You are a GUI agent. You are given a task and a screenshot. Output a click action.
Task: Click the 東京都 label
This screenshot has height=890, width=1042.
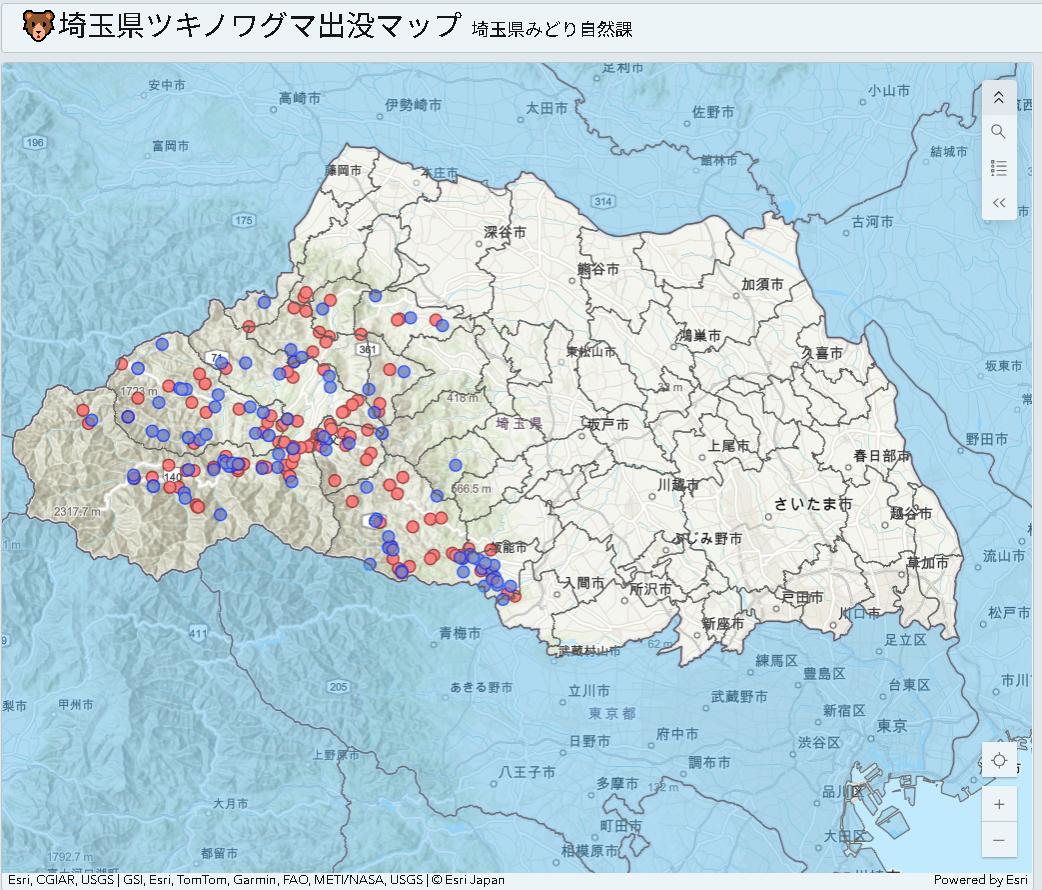click(612, 714)
